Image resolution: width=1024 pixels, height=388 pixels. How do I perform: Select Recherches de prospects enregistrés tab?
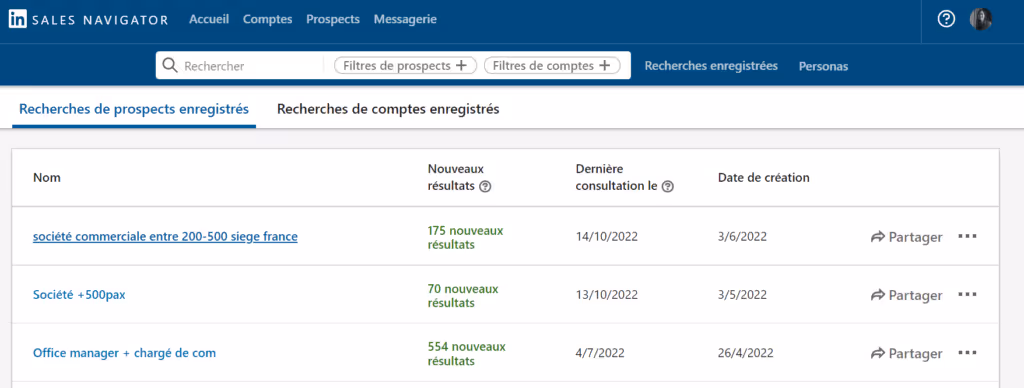click(134, 109)
